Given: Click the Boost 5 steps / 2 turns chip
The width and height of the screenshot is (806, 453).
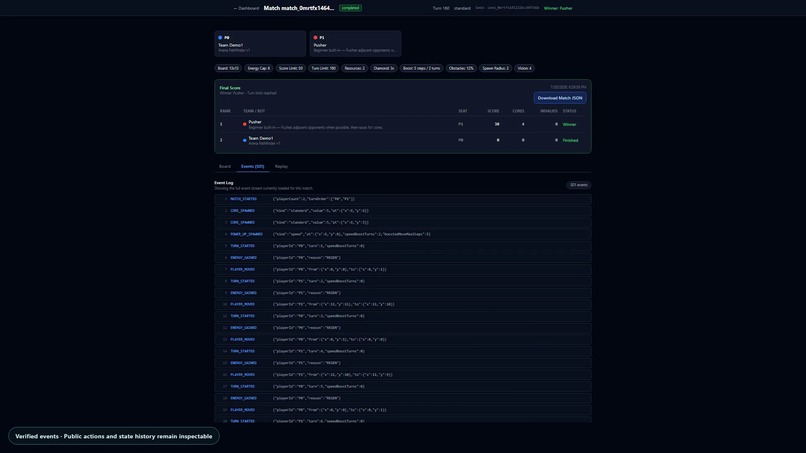Looking at the screenshot, I should pos(421,68).
